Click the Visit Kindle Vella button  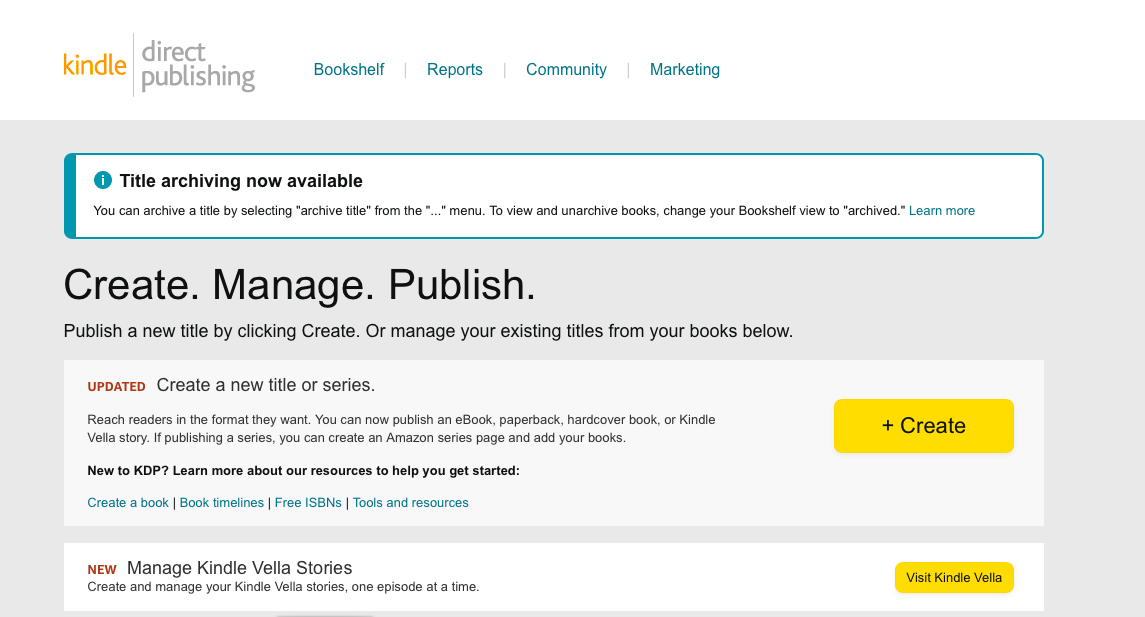click(x=954, y=578)
